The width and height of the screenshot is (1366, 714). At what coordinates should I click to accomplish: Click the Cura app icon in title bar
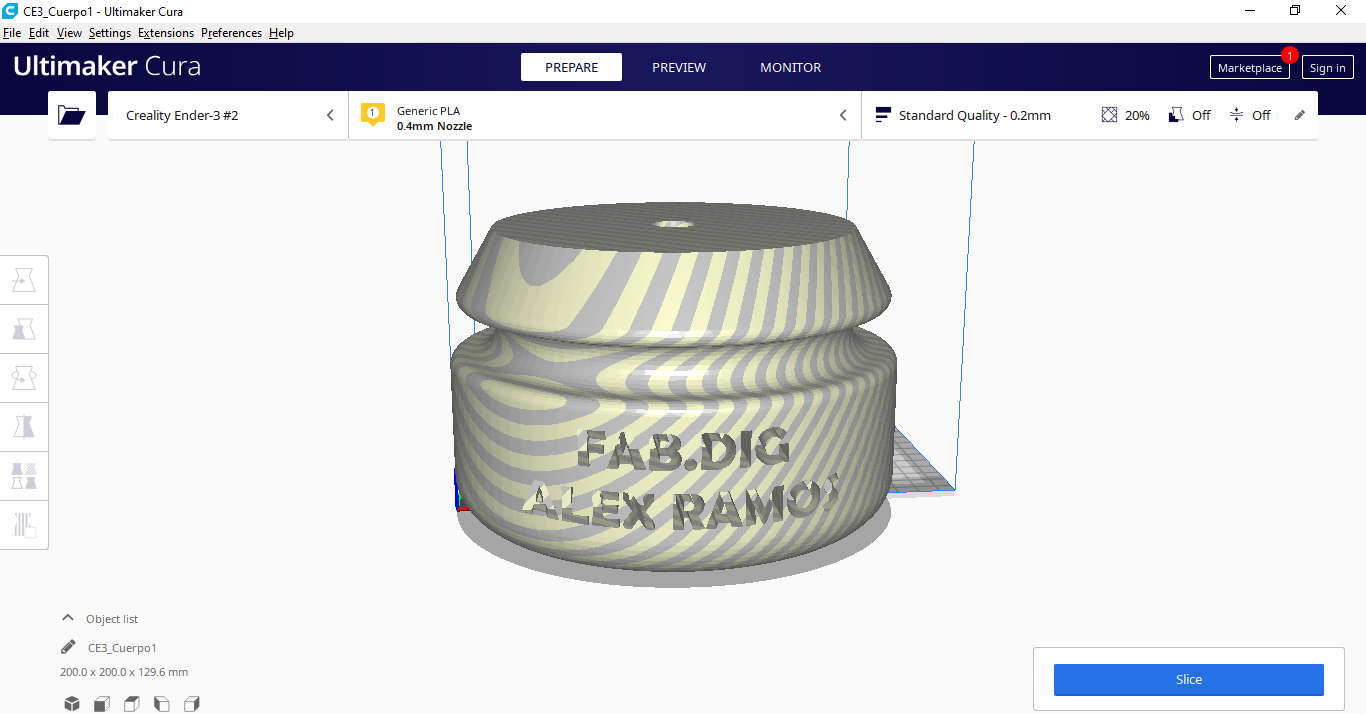[x=10, y=10]
